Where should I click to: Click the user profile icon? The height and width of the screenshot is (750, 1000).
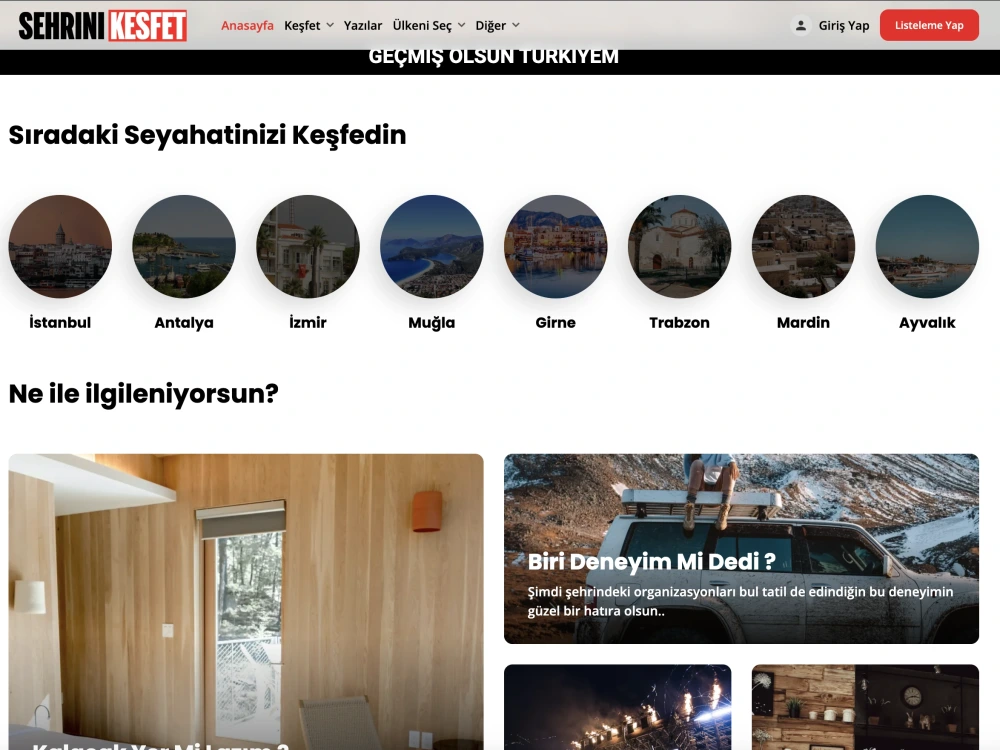tap(800, 26)
